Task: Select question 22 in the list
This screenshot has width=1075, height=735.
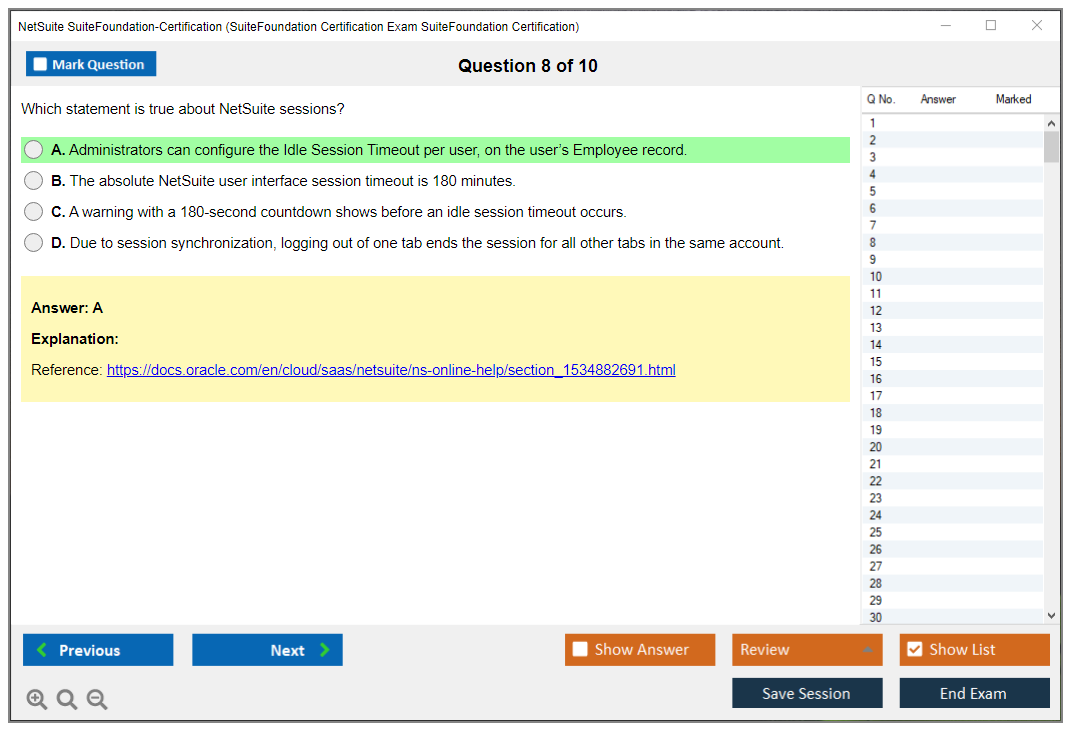Action: pyautogui.click(x=952, y=481)
